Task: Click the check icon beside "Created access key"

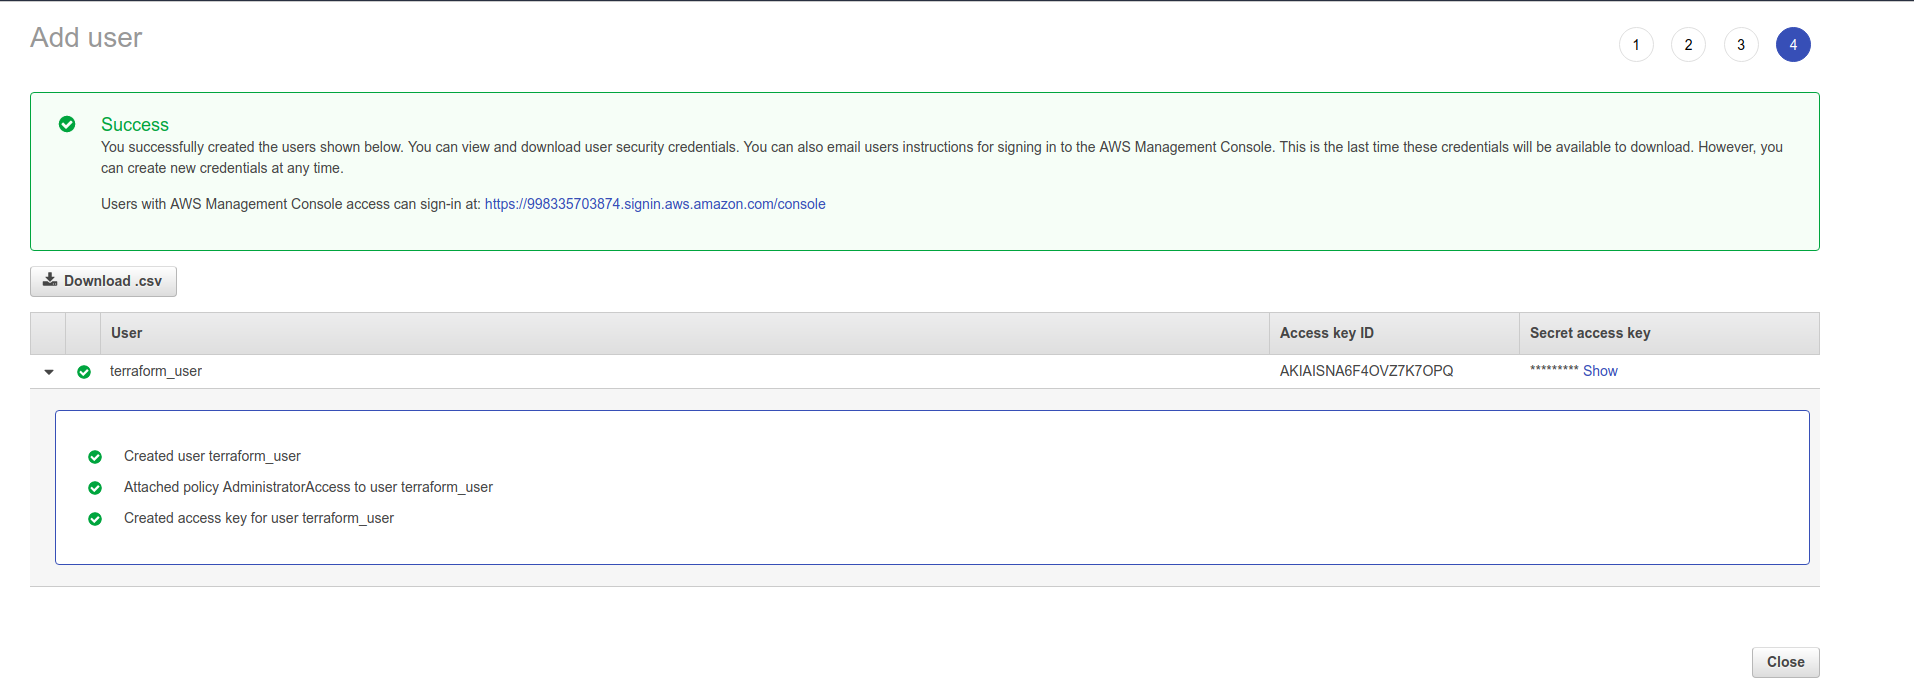Action: [x=95, y=519]
